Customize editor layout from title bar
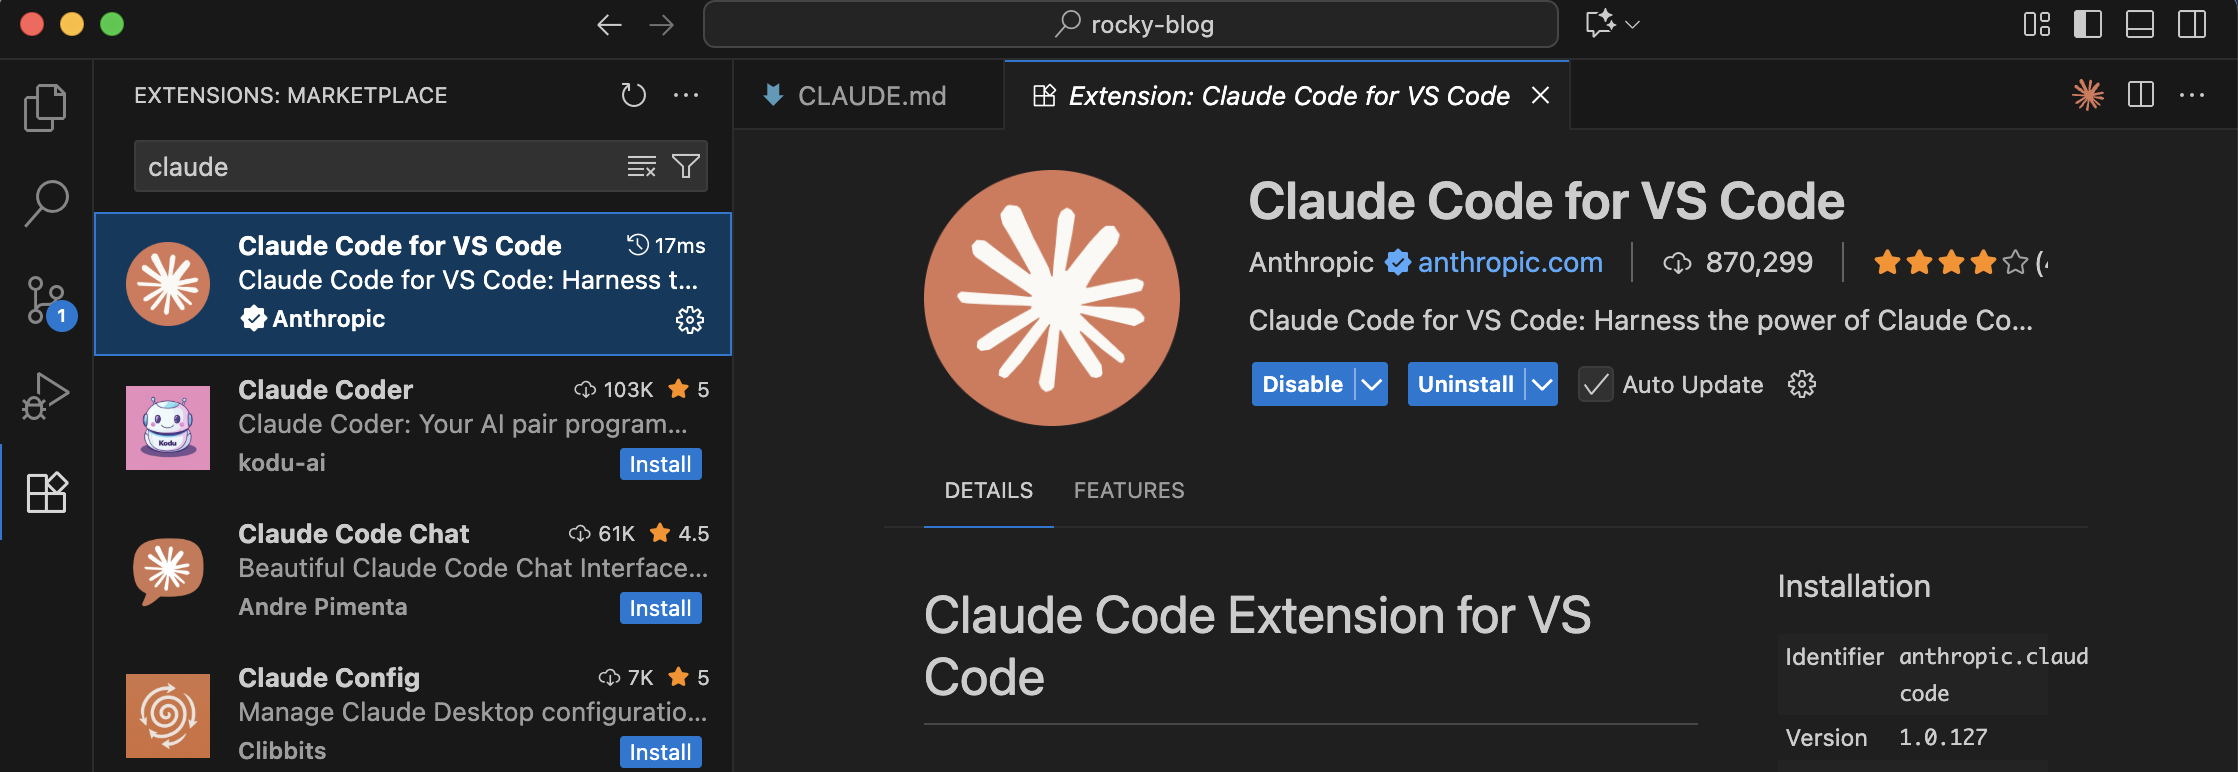 [x=2037, y=24]
